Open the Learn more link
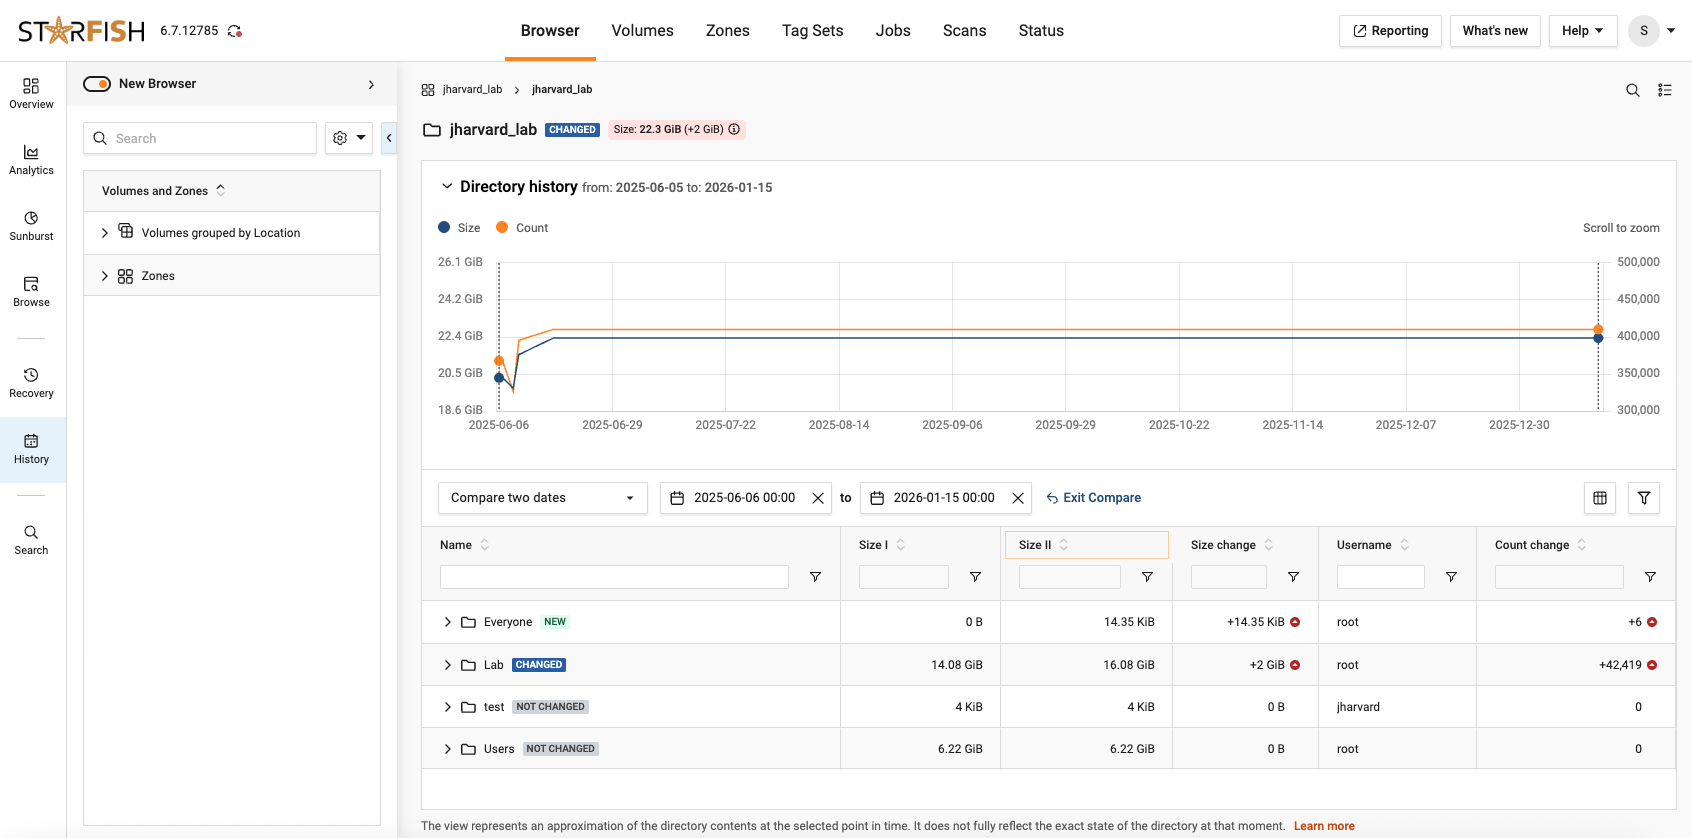Screen dimensions: 1692x838 1324,826
